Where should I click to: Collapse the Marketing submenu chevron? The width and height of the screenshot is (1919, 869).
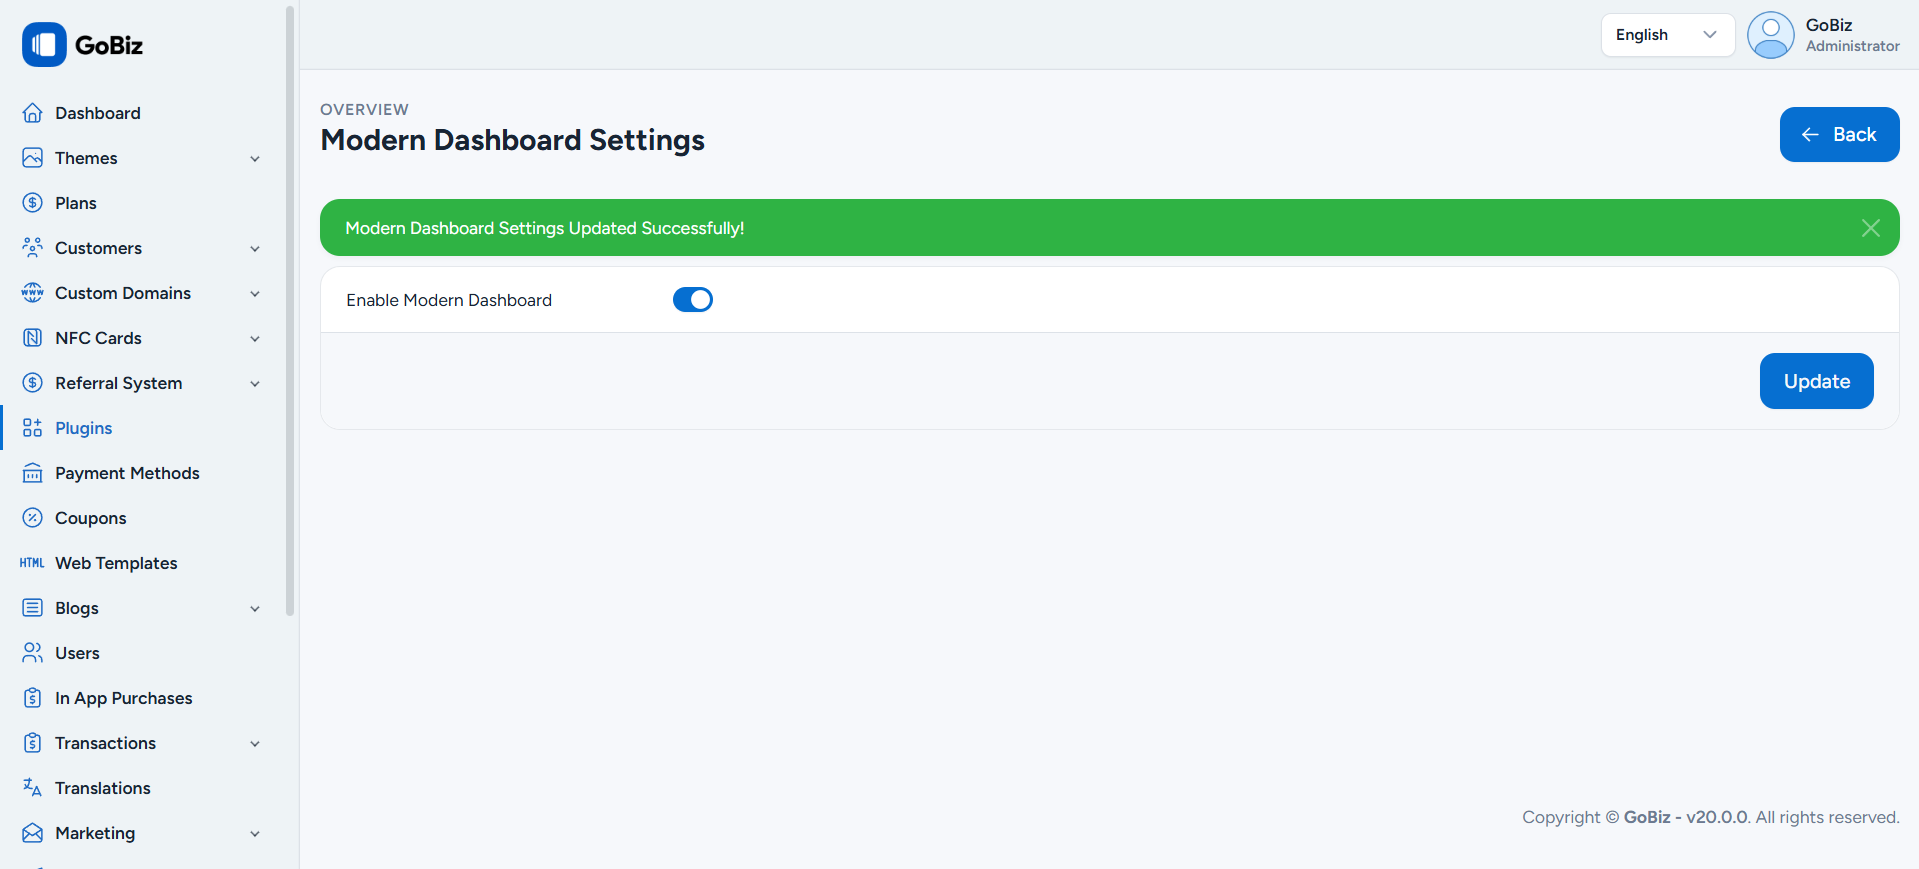[255, 833]
